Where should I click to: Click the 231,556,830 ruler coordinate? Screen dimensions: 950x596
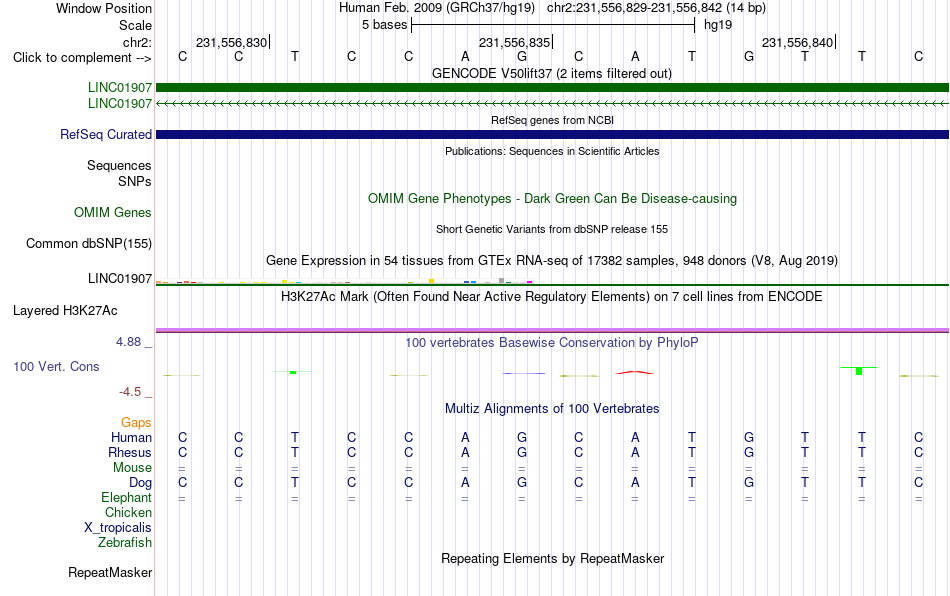pyautogui.click(x=231, y=42)
